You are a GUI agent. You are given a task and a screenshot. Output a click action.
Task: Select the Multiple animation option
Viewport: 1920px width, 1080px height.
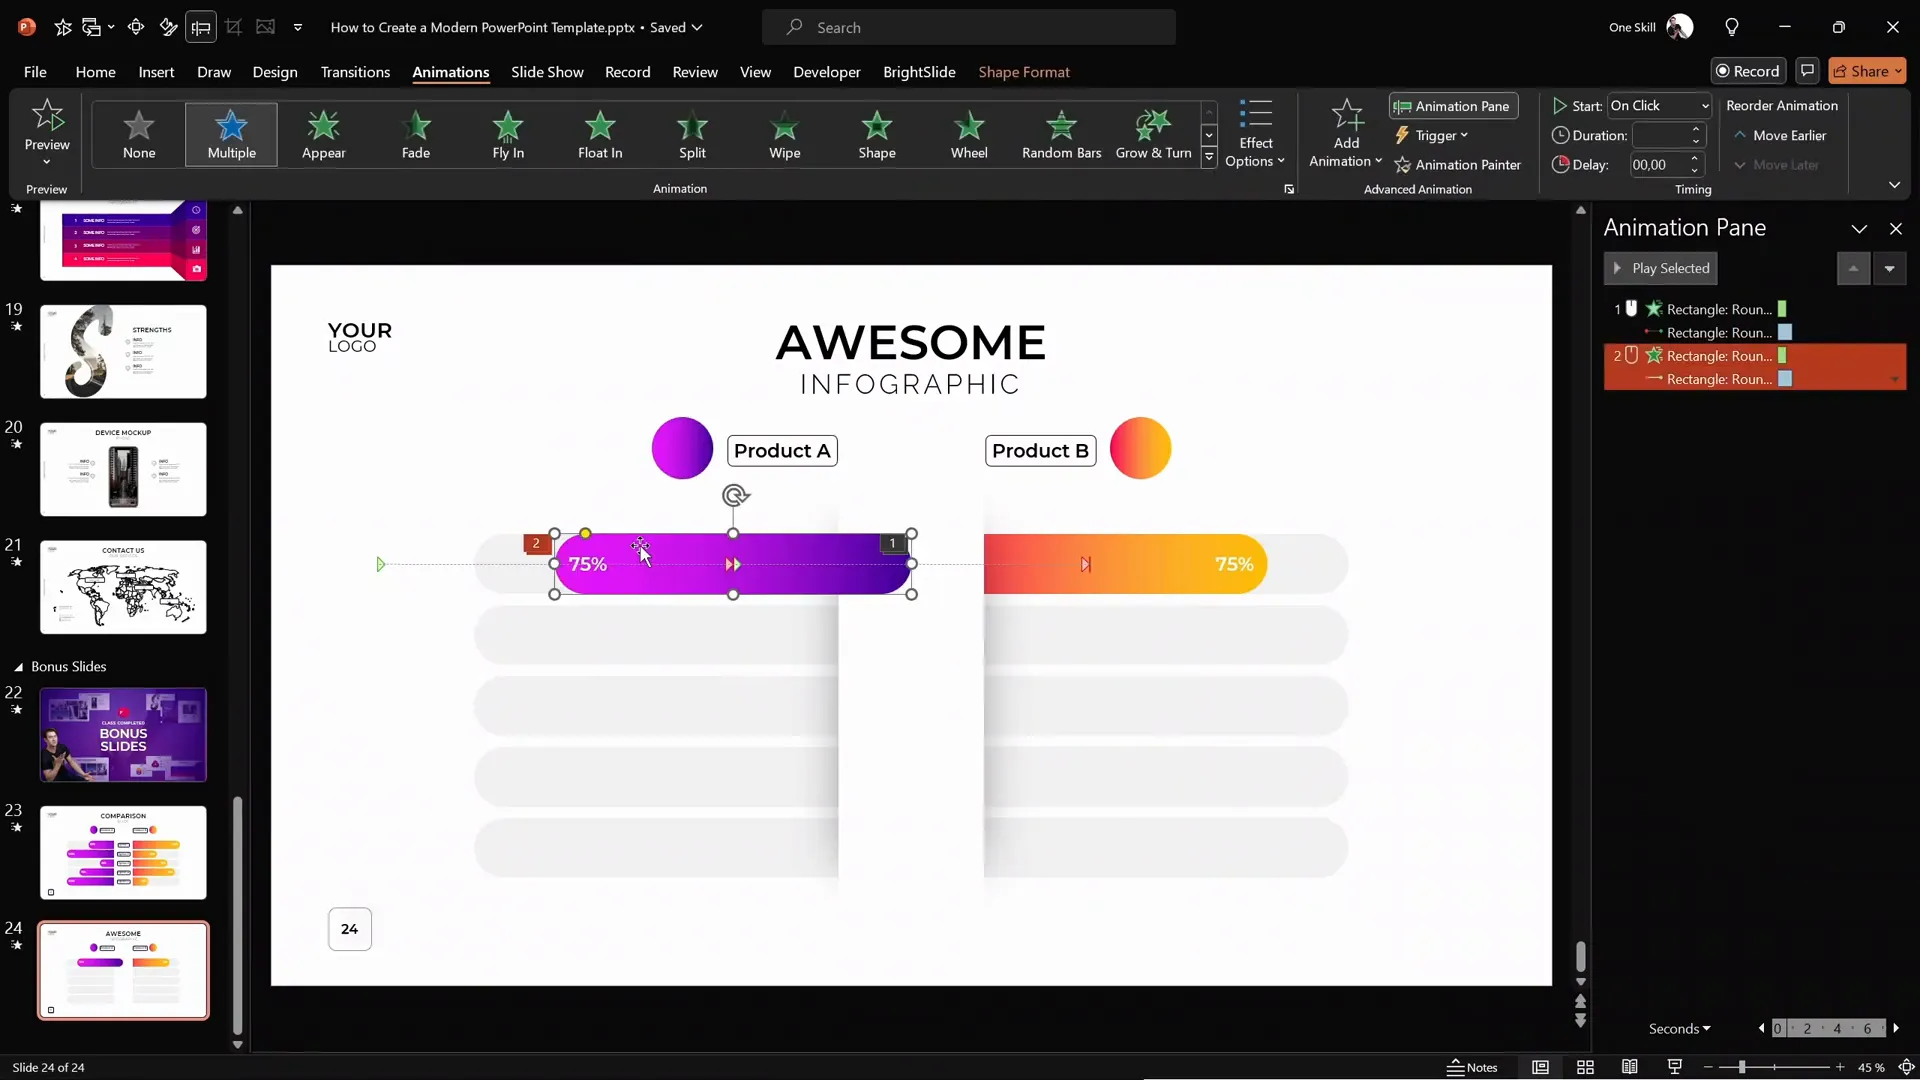click(x=231, y=135)
